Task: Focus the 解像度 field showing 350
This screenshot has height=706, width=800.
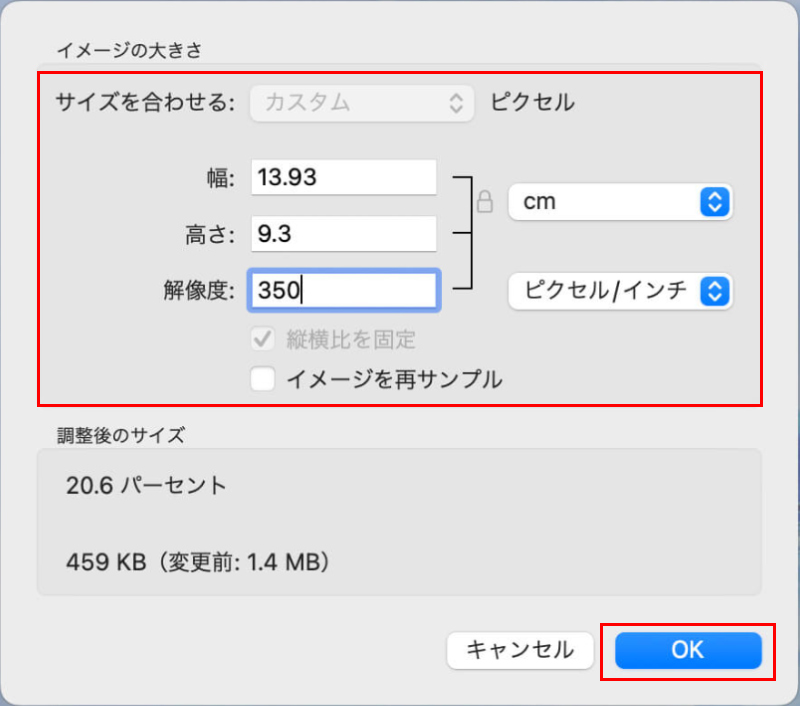Action: pos(343,291)
